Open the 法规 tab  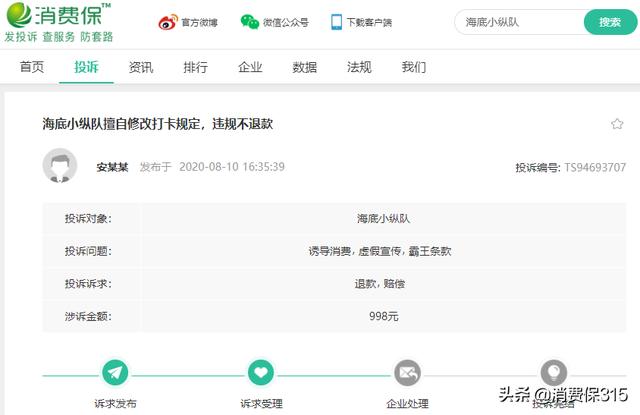pos(359,67)
